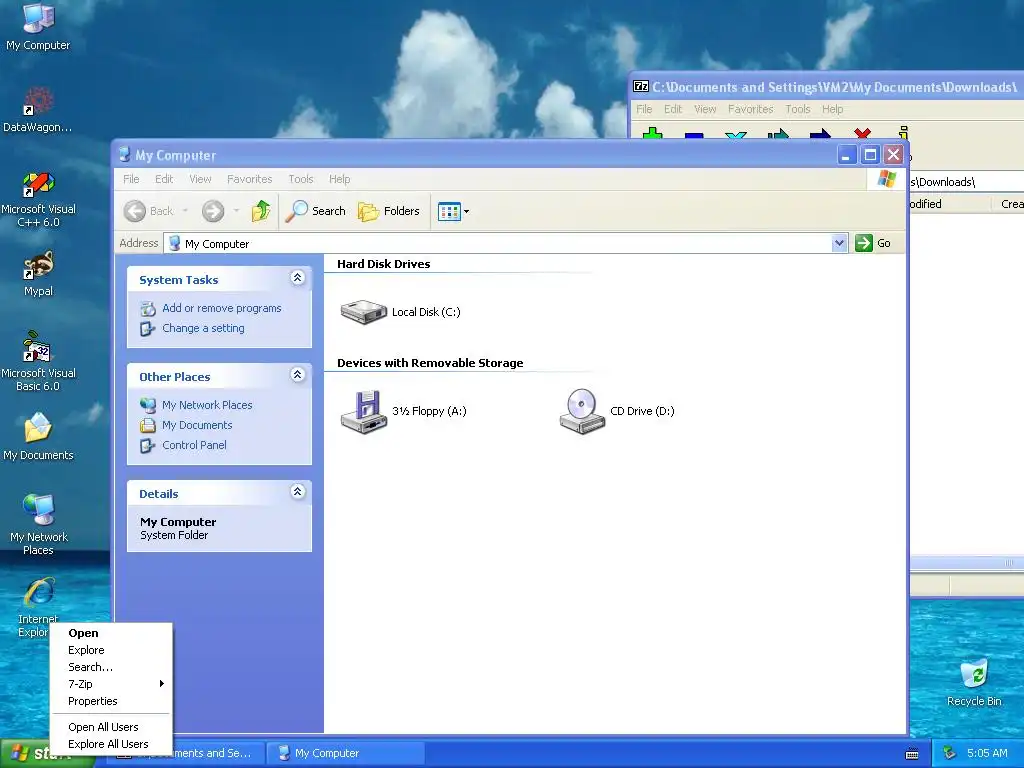This screenshot has height=768, width=1024.
Task: Collapse the System Tasks panel
Action: point(297,278)
